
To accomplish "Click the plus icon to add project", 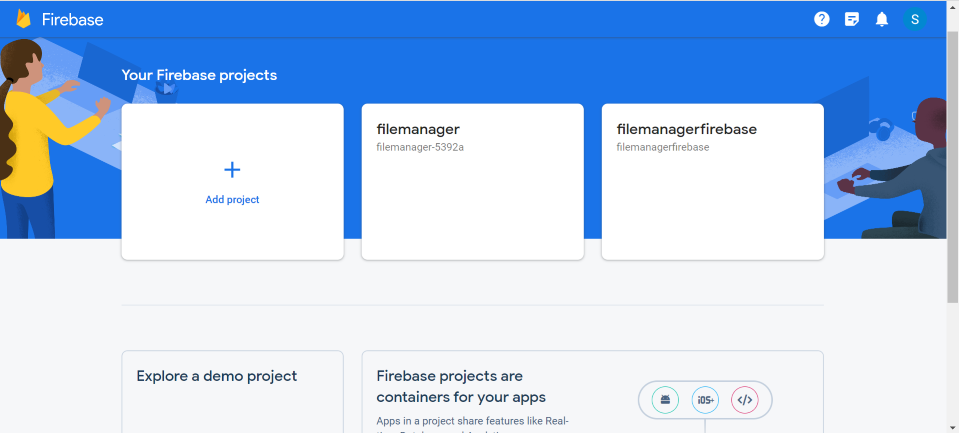I will pos(232,170).
